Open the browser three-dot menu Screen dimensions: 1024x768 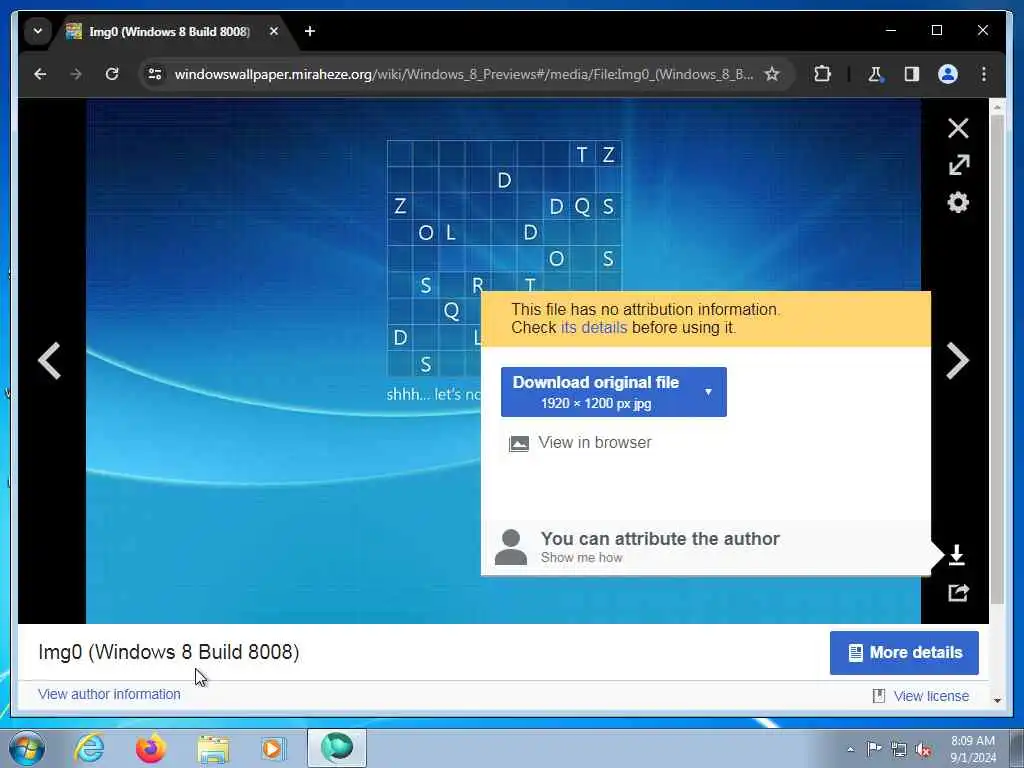[x=984, y=74]
